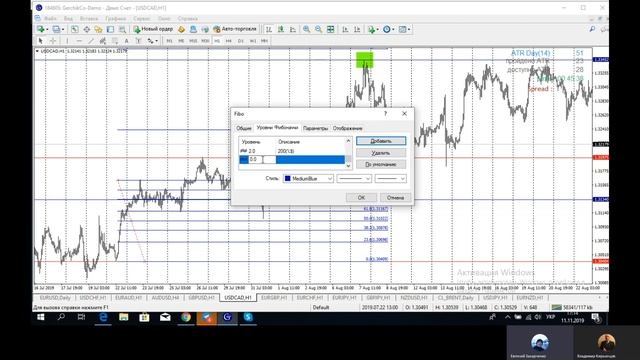
Task: Select the Vertical Line tool
Action: click(x=67, y=41)
